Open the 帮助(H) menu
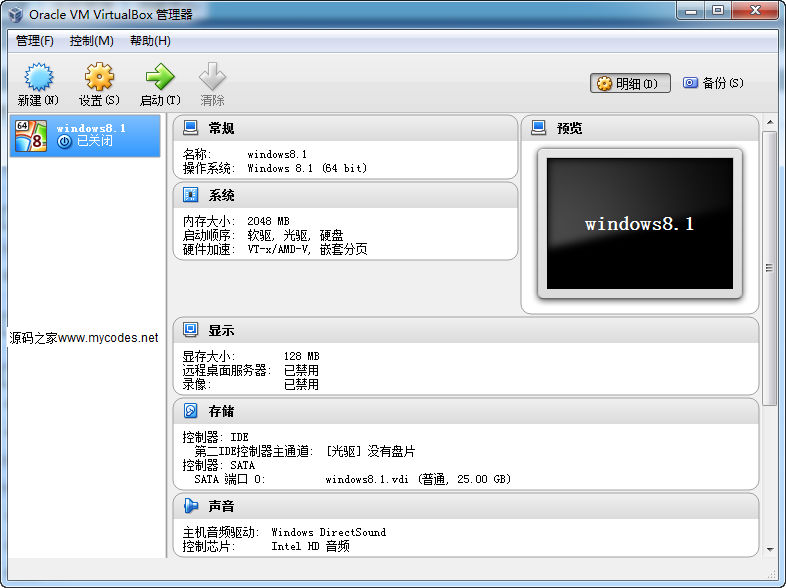 pos(150,41)
